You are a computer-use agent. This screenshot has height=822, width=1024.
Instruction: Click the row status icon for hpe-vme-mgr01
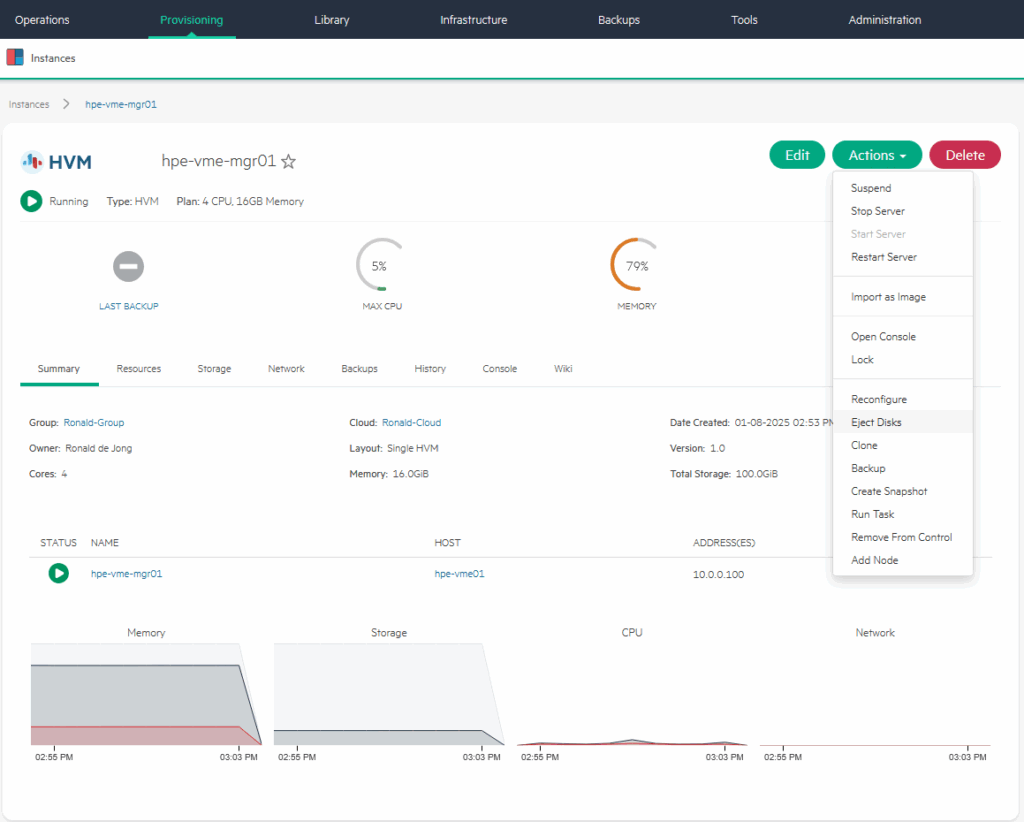coord(59,573)
